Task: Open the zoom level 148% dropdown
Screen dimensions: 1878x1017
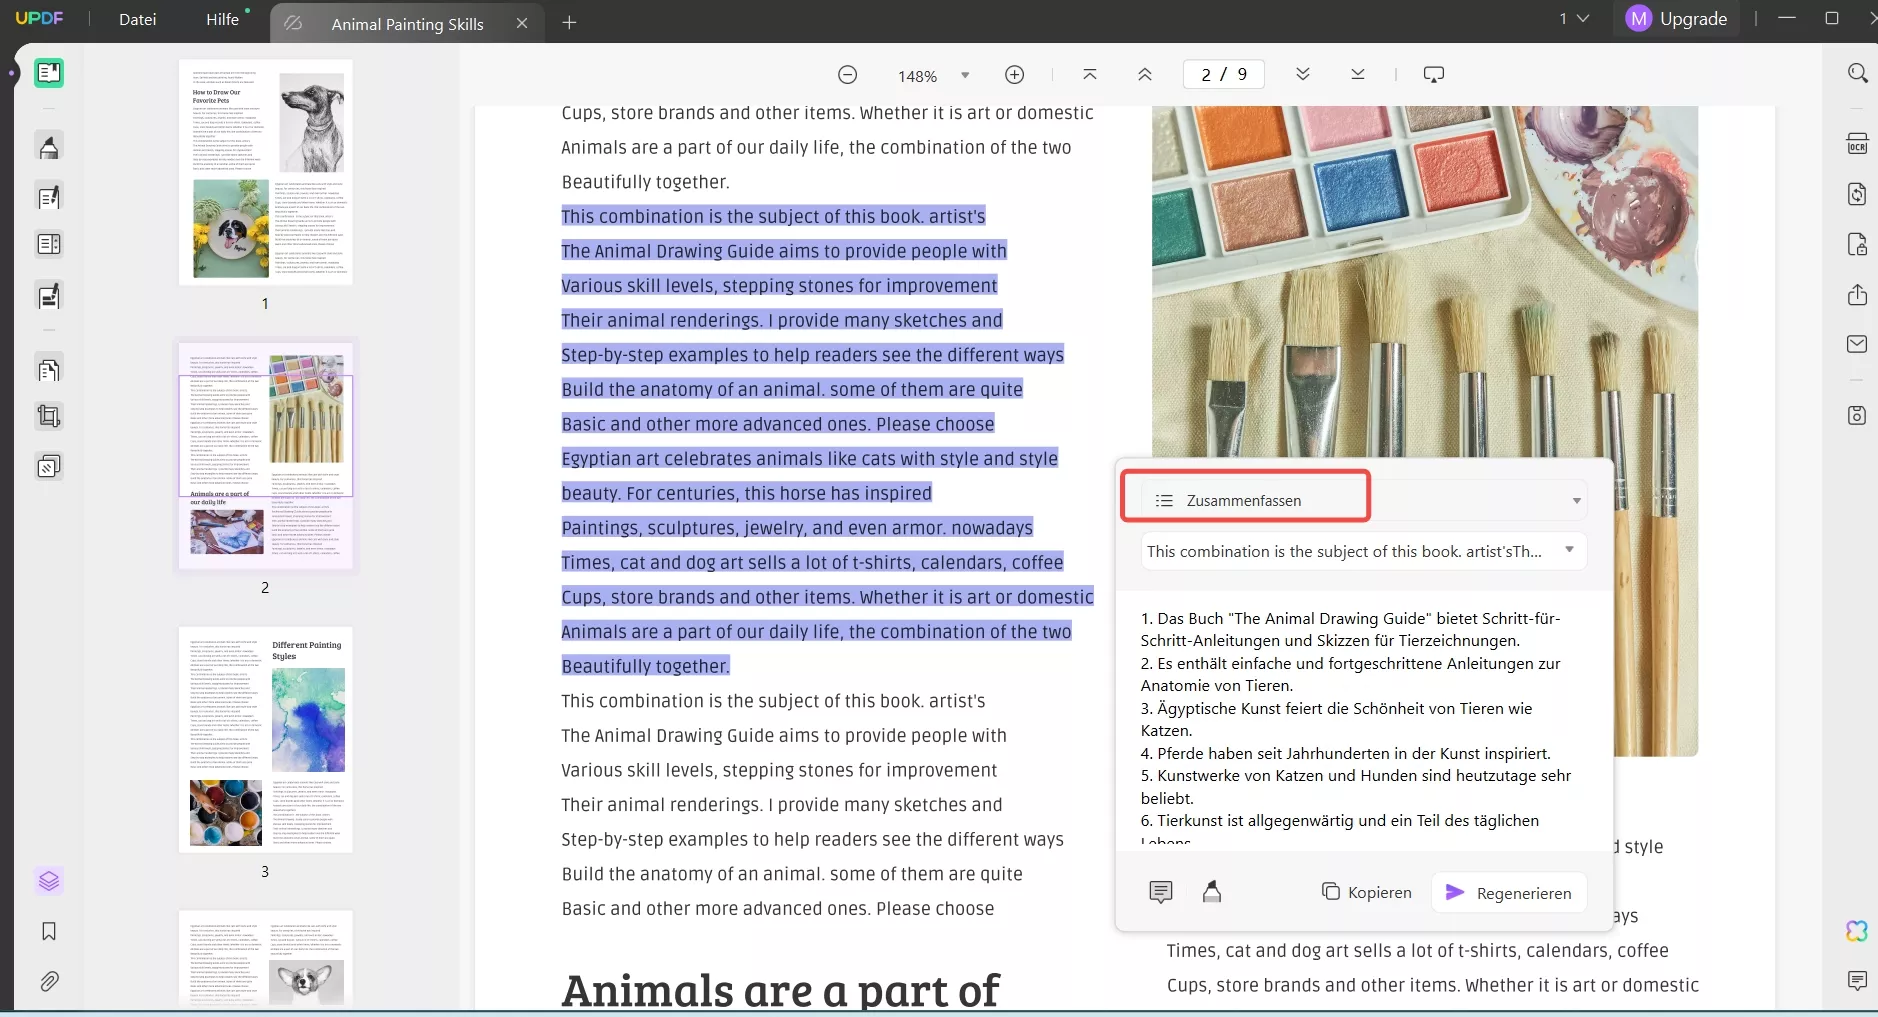Action: click(965, 75)
